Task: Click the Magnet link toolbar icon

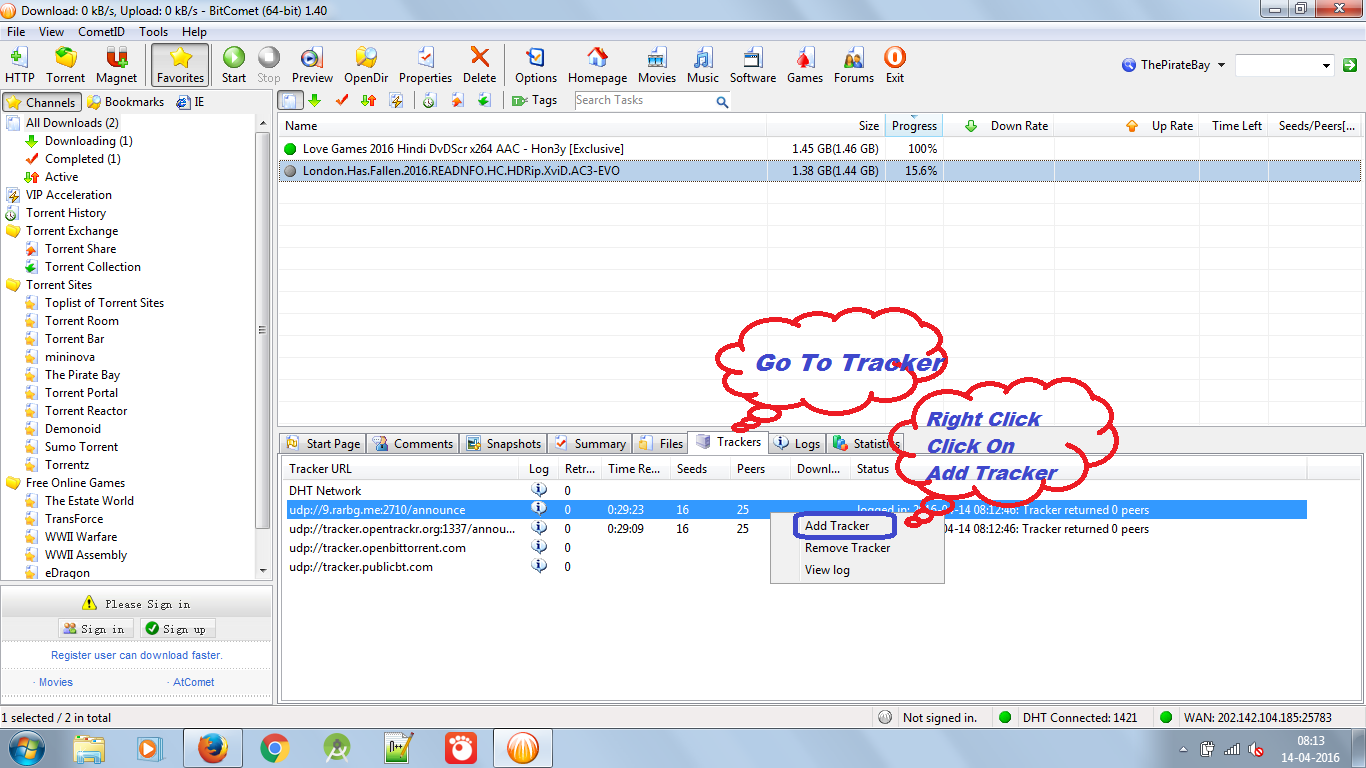Action: (x=117, y=65)
